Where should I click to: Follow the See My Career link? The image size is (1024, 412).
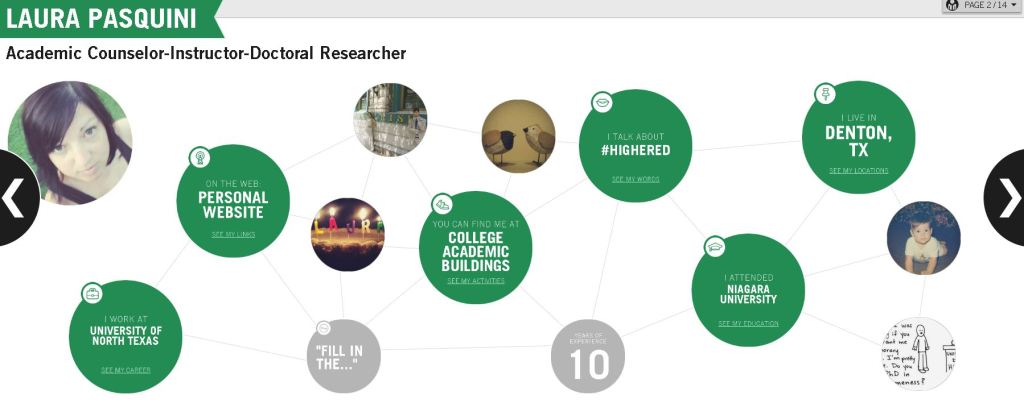126,370
